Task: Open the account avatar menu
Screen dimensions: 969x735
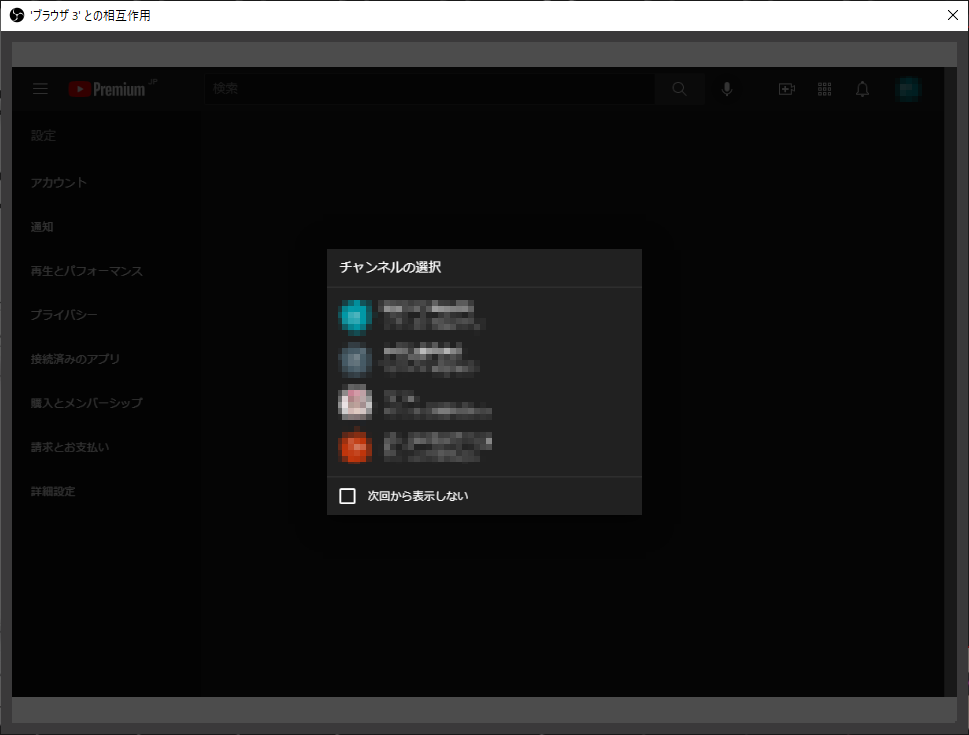Action: [x=908, y=89]
